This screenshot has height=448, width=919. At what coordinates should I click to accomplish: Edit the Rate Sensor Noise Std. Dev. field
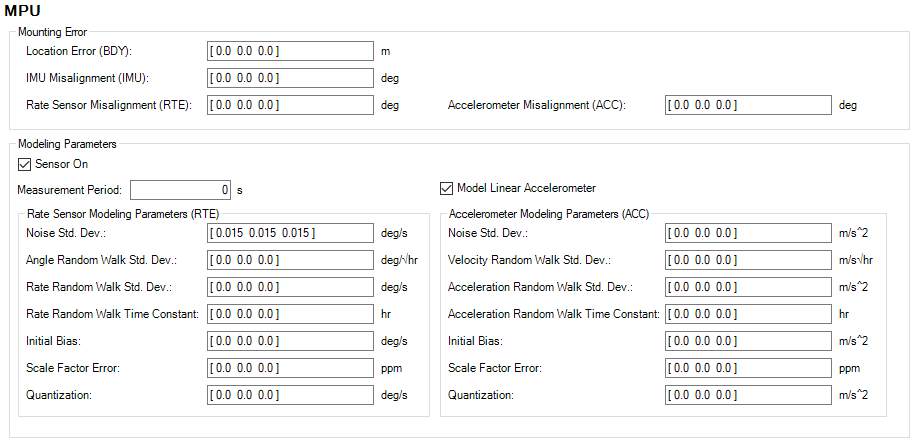point(290,233)
